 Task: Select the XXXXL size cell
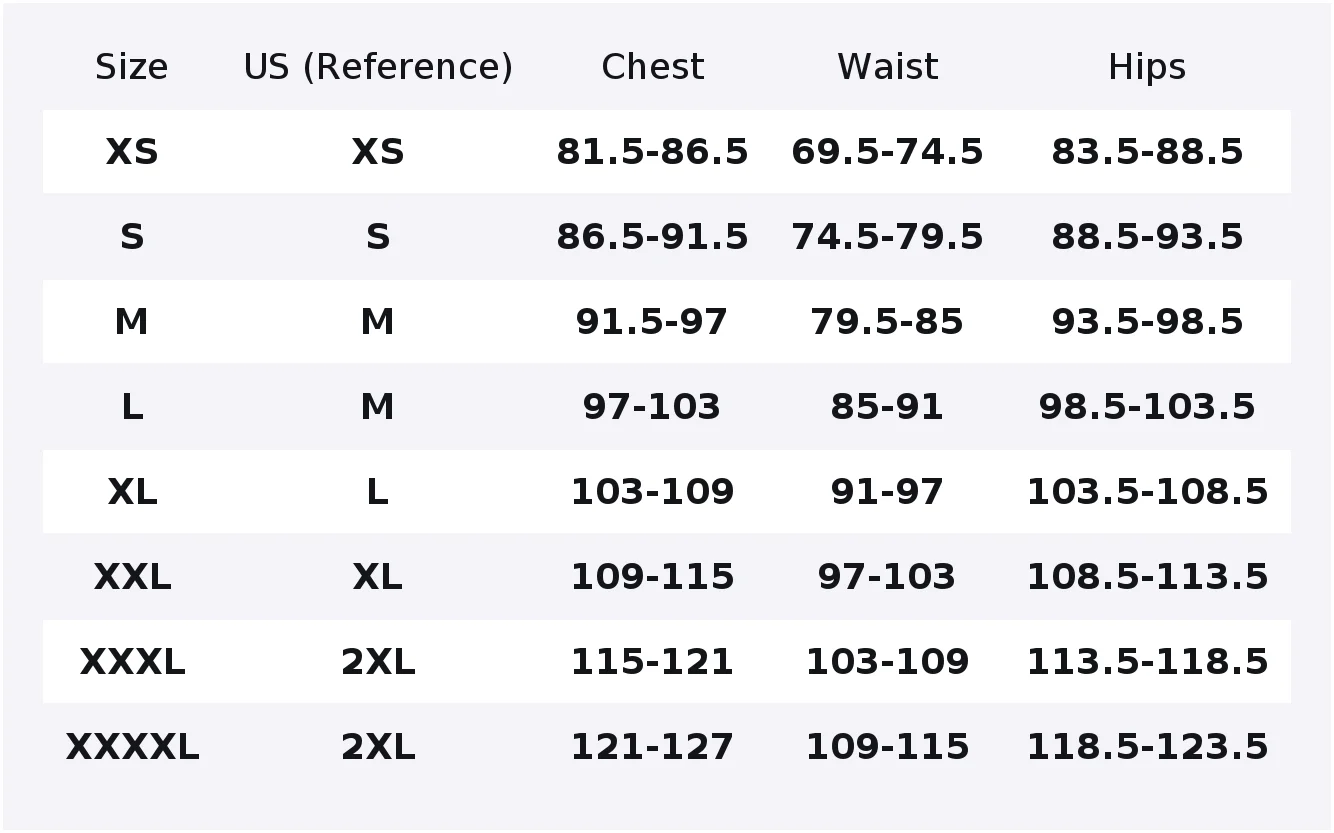click(x=132, y=747)
